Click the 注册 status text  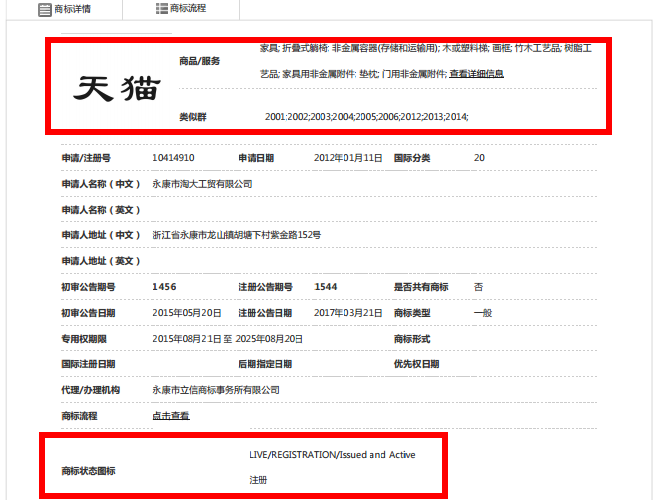pyautogui.click(x=258, y=480)
